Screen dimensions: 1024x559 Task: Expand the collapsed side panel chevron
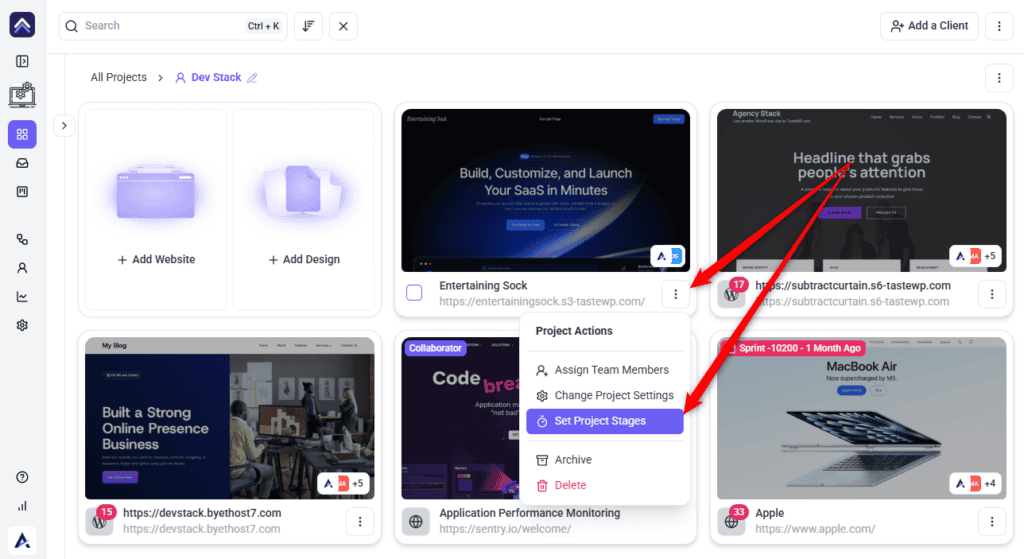click(x=64, y=125)
